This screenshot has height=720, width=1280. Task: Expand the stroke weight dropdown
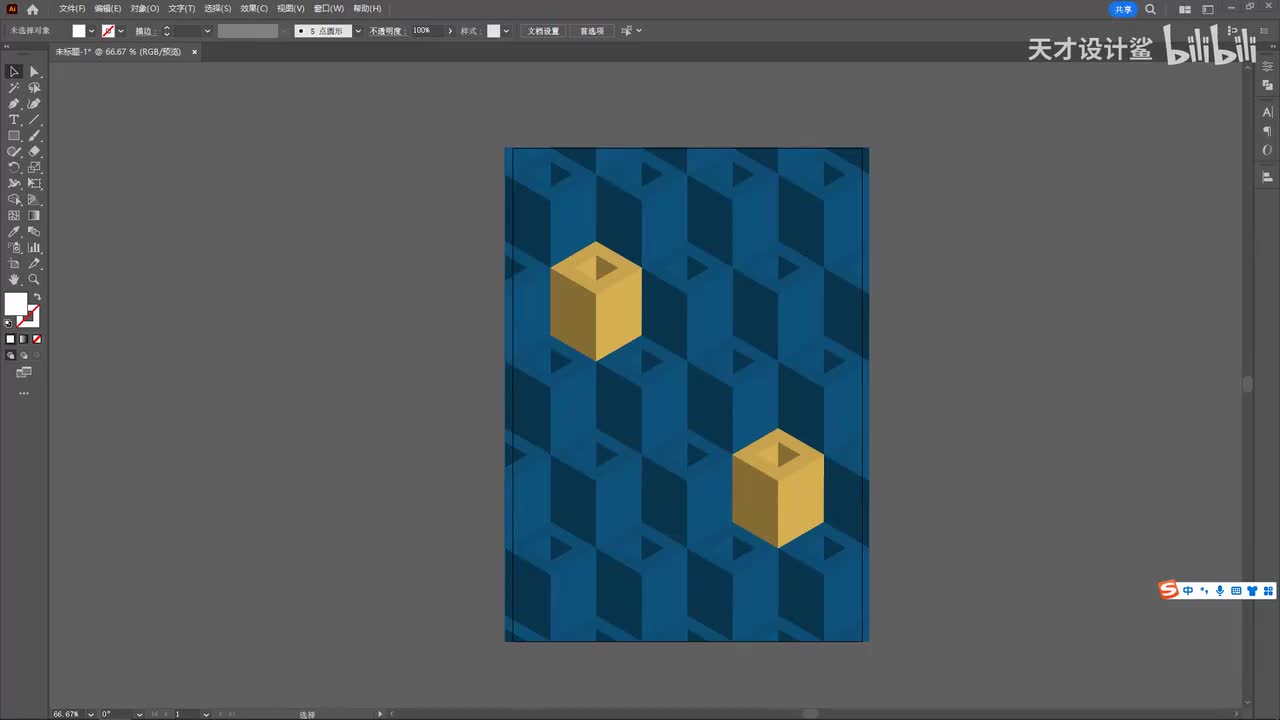207,31
